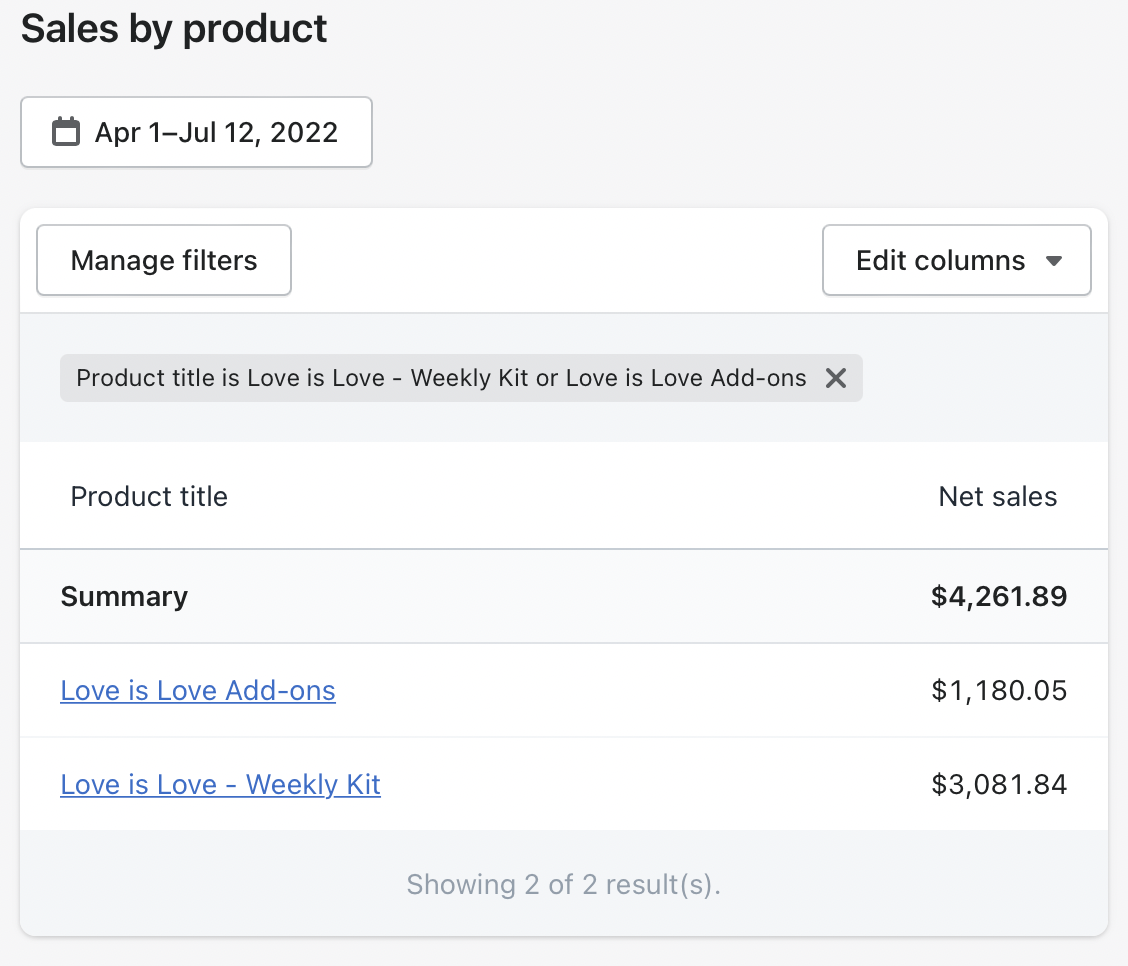Viewport: 1128px width, 966px height.
Task: Sort by the Net sales column header
Action: [x=997, y=496]
